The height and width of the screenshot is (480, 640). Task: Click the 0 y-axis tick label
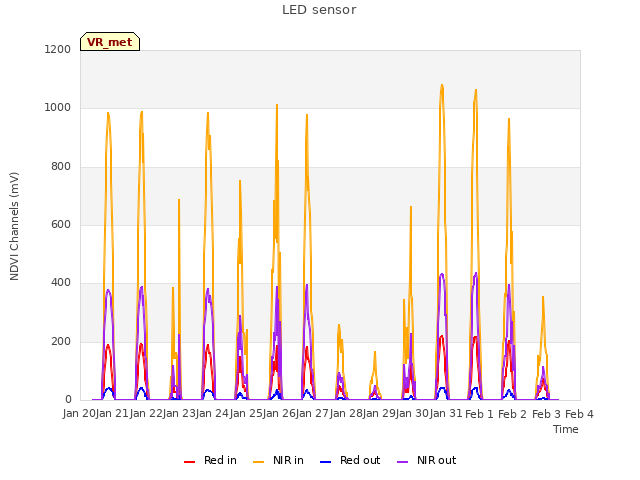tap(68, 400)
